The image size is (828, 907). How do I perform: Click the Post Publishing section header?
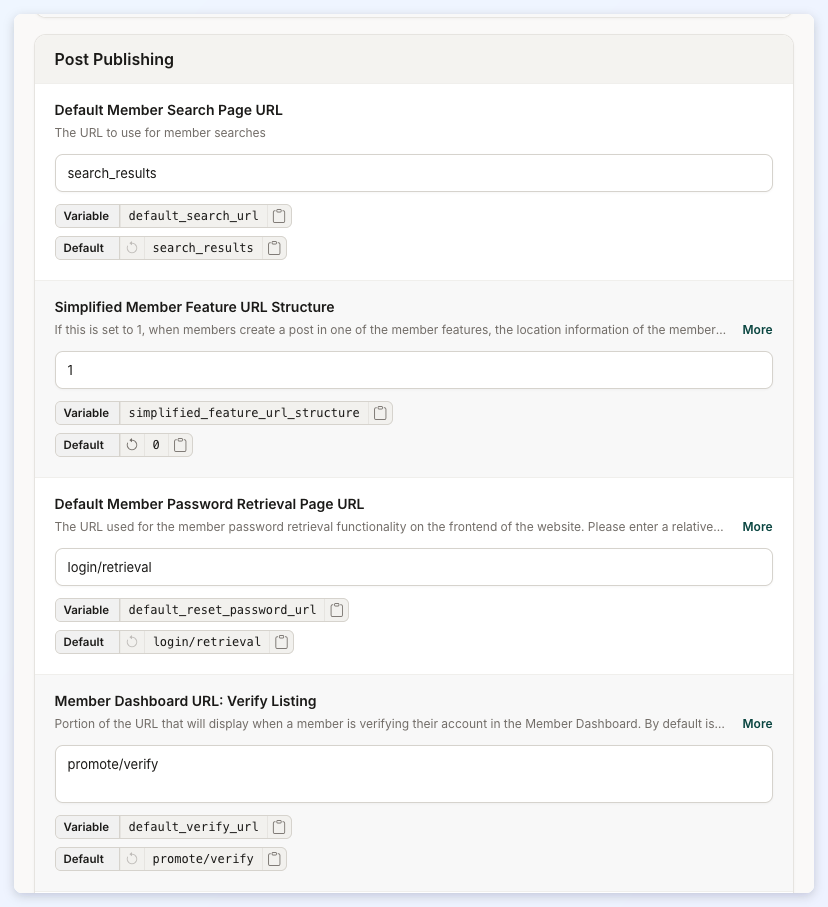pyautogui.click(x=414, y=60)
